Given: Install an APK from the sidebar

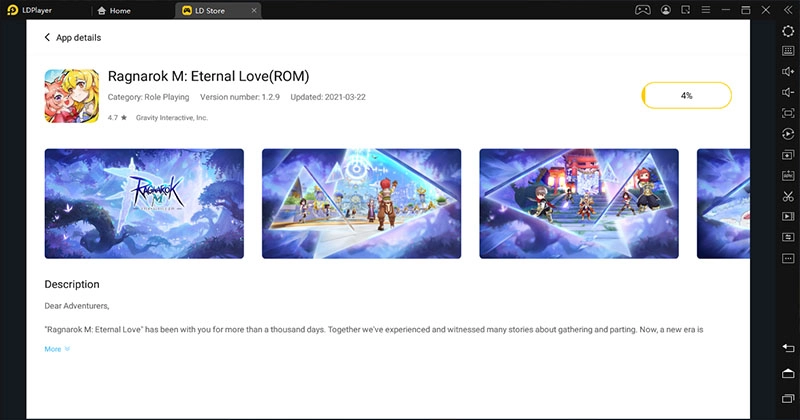Looking at the screenshot, I should [x=788, y=176].
